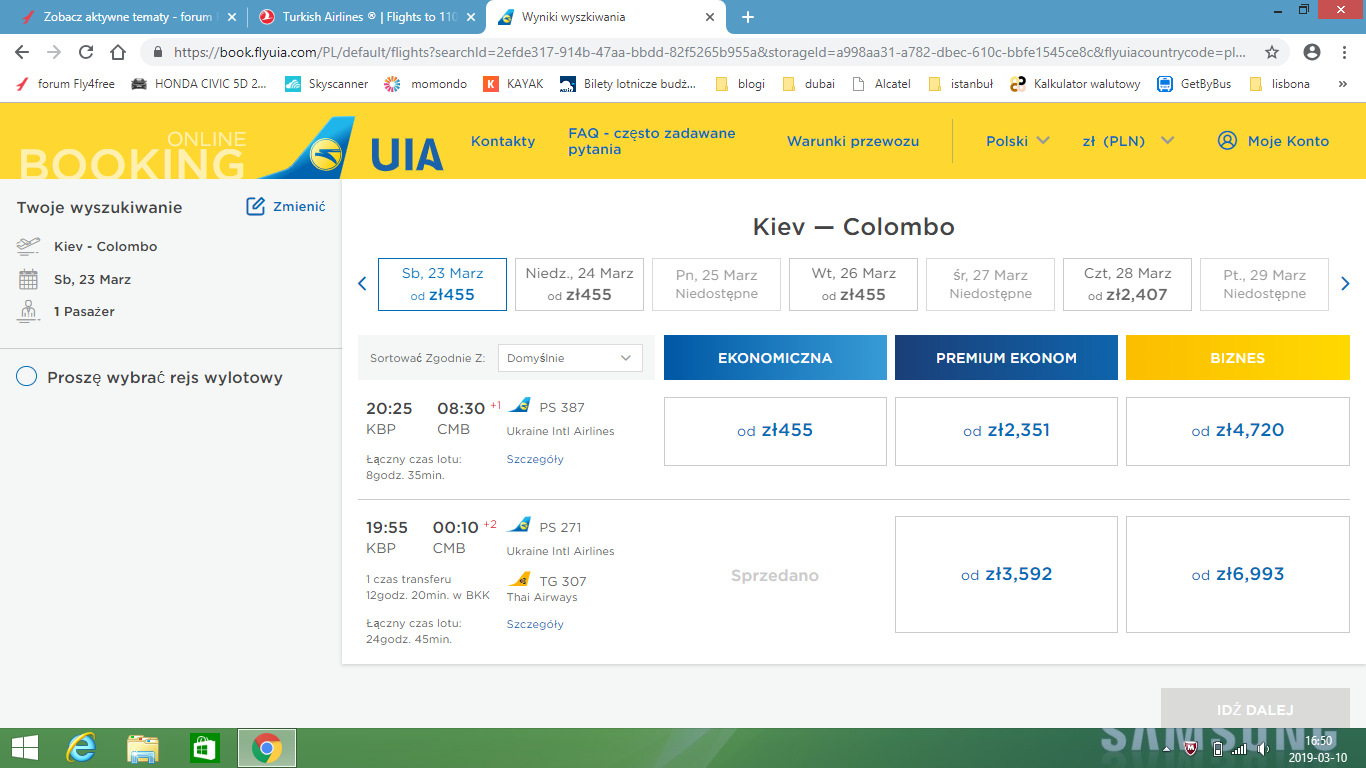Click the IDŹ DALEJ button
1366x768 pixels.
pyautogui.click(x=1255, y=709)
